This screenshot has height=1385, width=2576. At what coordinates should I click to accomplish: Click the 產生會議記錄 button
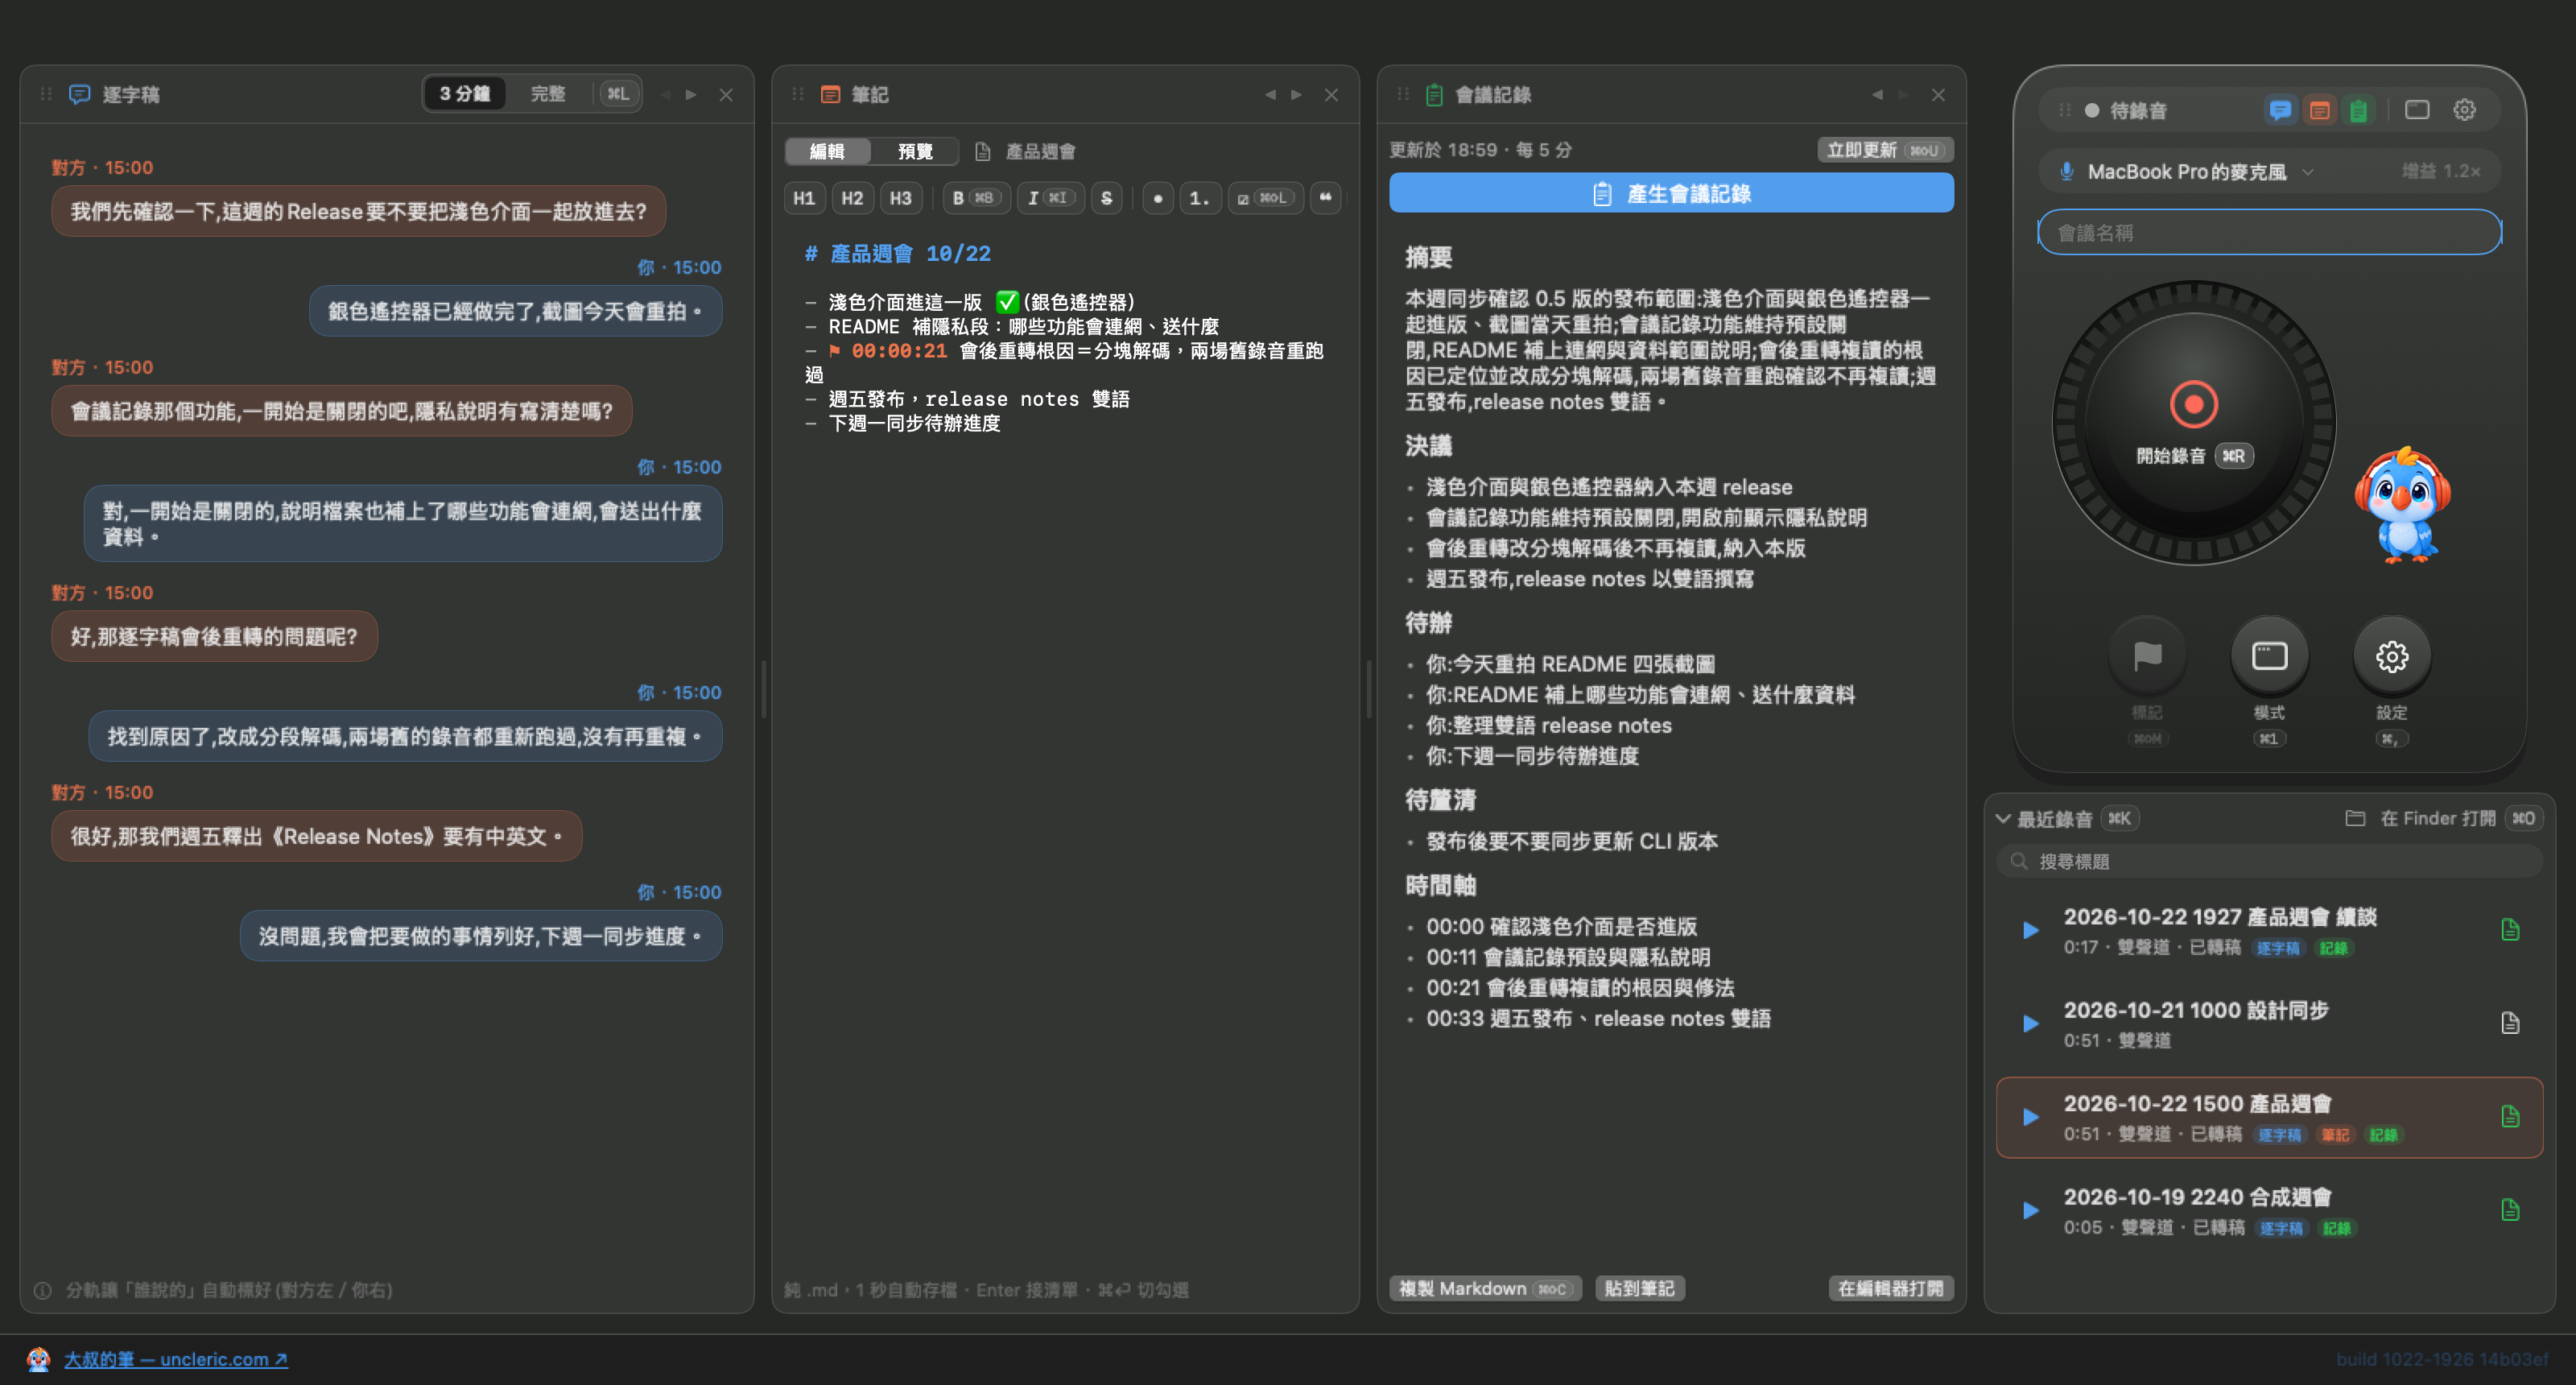1671,193
